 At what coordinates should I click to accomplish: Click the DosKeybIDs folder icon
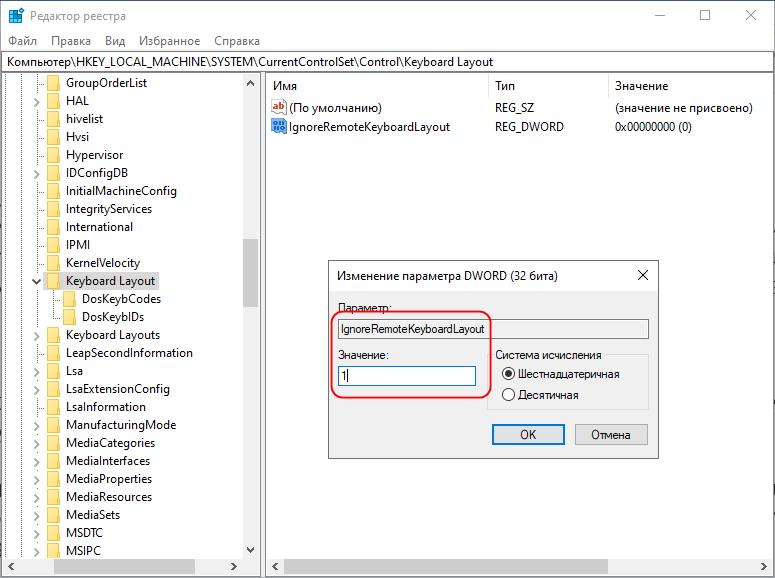(x=70, y=317)
